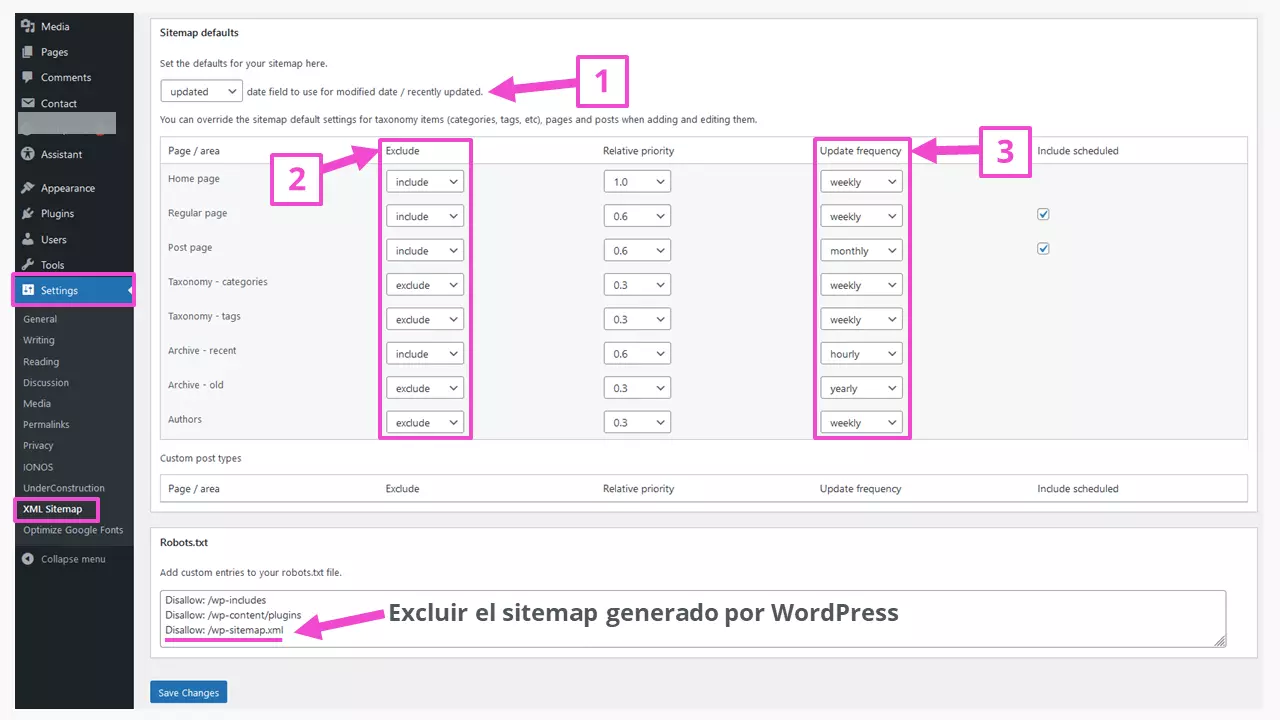Select XML Sitemap in Settings submenu
The image size is (1280, 720).
(53, 509)
